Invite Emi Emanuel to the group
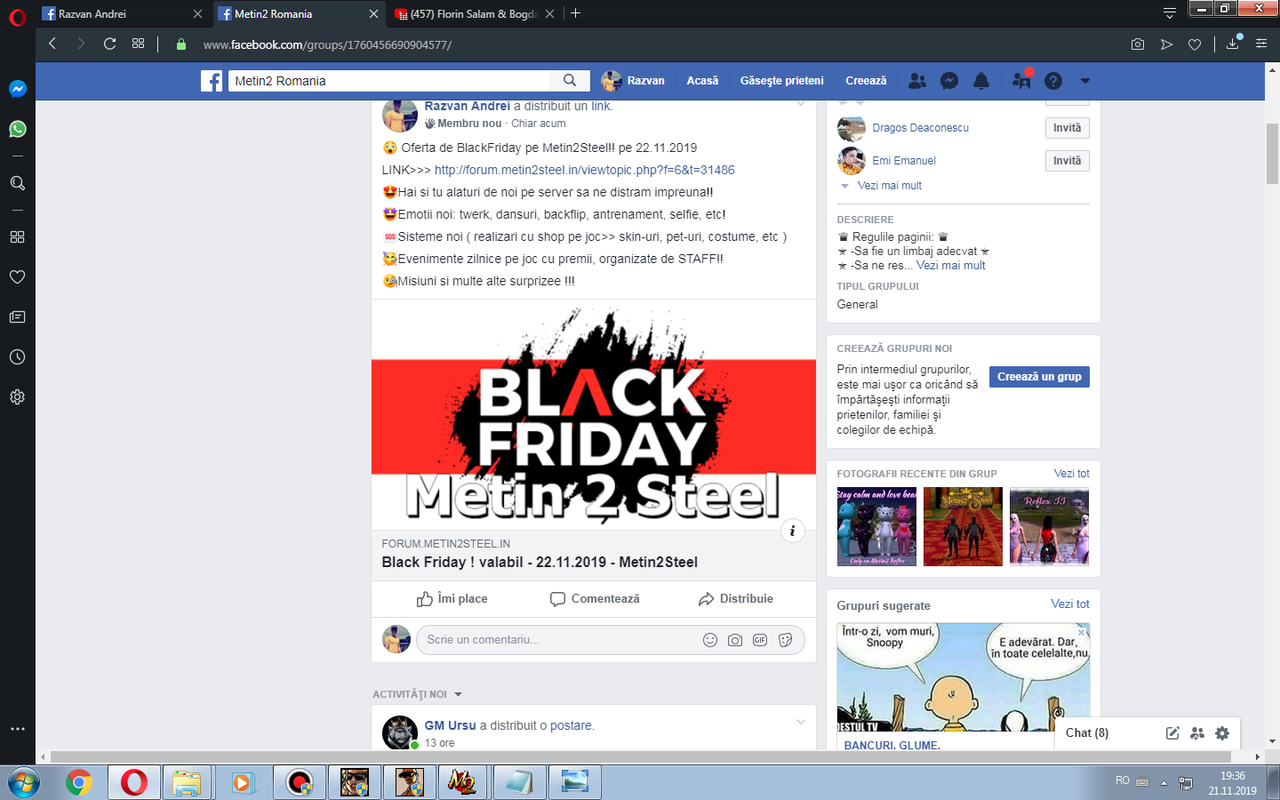 click(1067, 161)
